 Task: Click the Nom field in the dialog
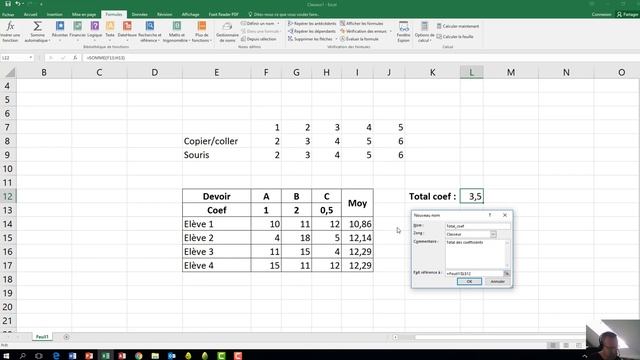pyautogui.click(x=478, y=226)
